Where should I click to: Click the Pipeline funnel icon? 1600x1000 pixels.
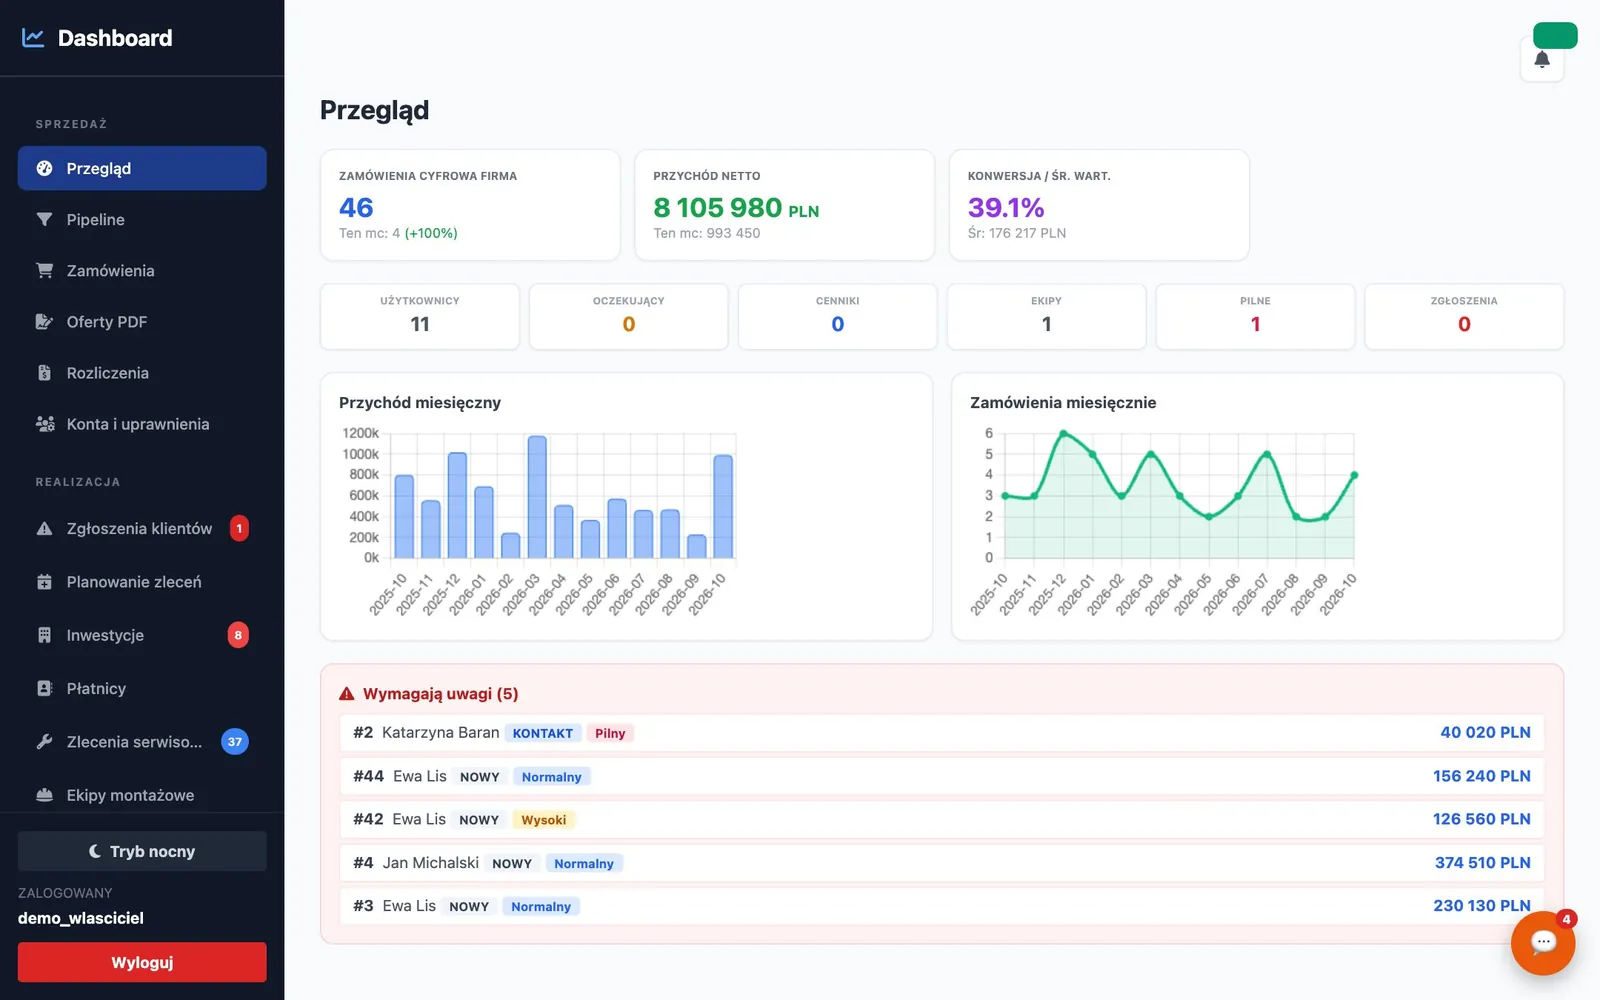click(x=44, y=219)
